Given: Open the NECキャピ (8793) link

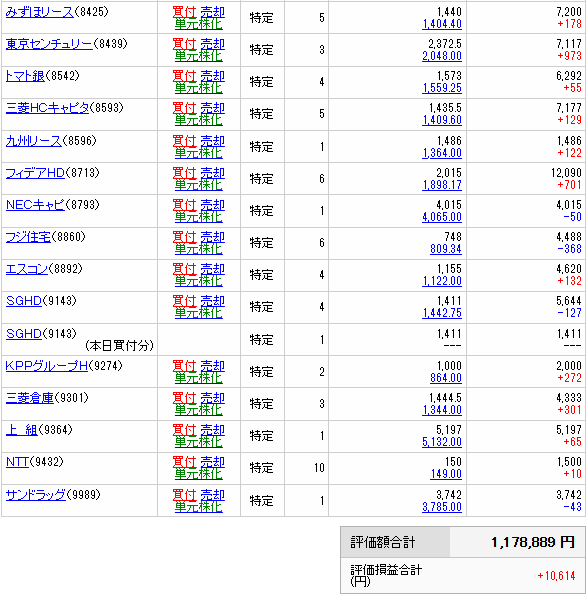Looking at the screenshot, I should point(35,205).
